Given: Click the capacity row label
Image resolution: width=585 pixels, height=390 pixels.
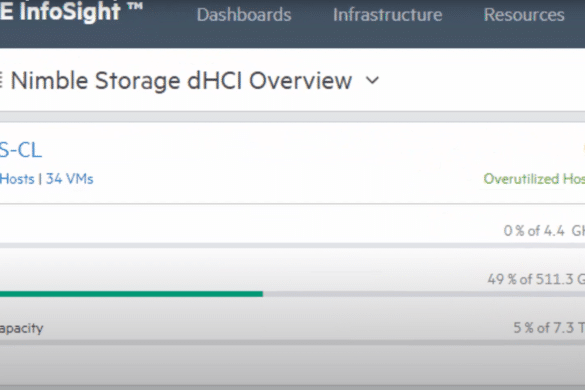Looking at the screenshot, I should pyautogui.click(x=22, y=328).
